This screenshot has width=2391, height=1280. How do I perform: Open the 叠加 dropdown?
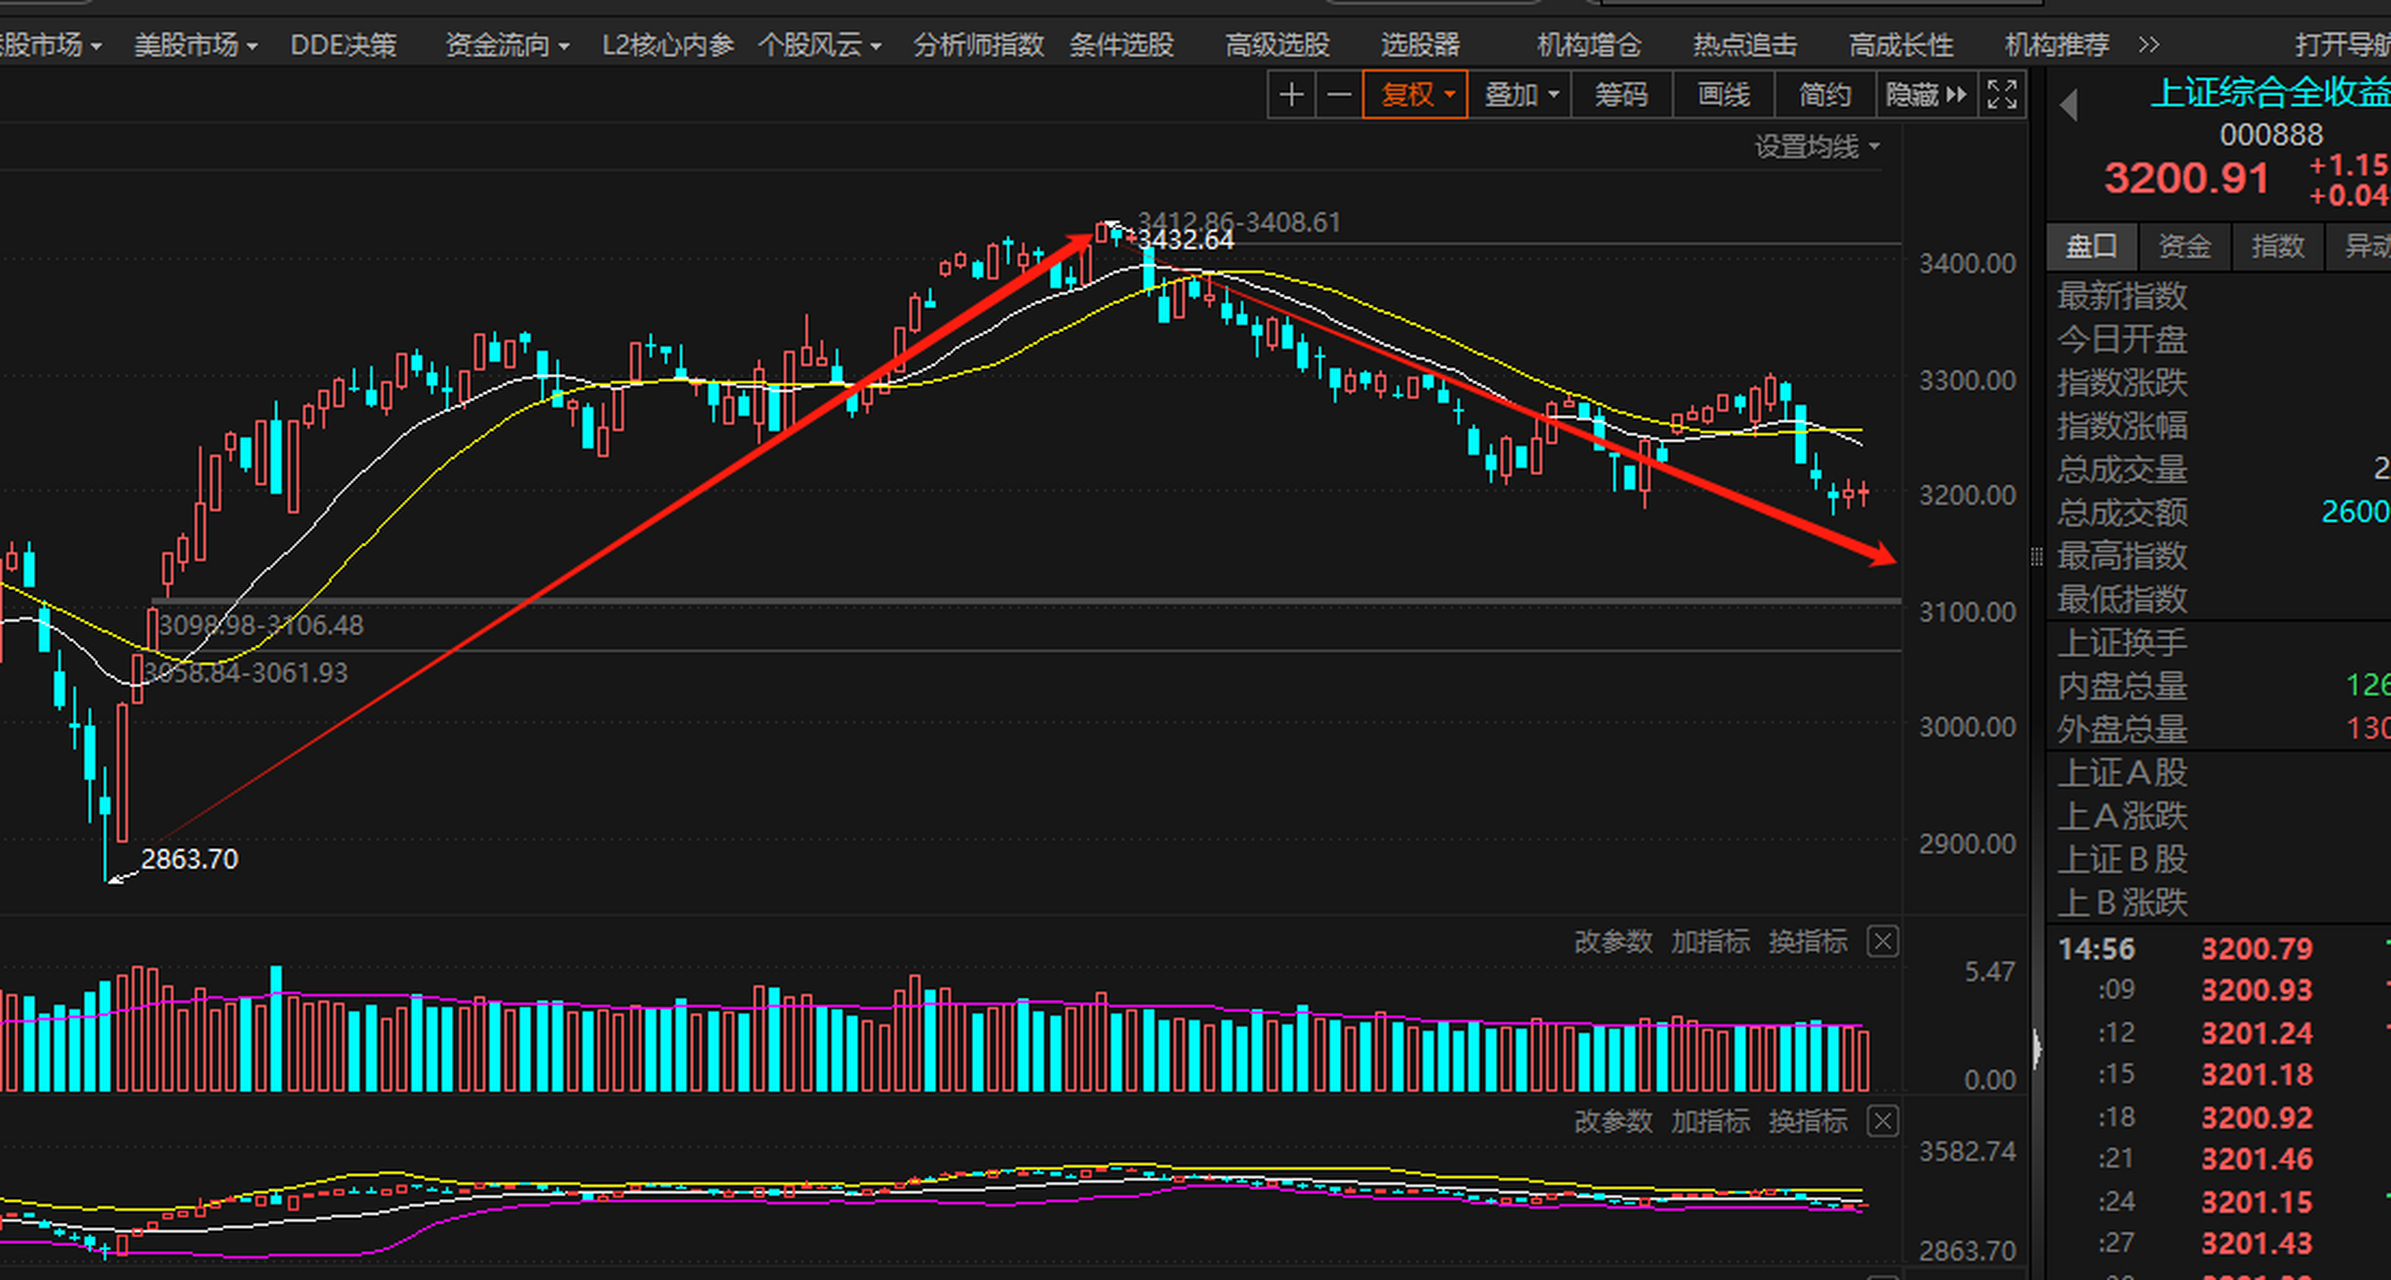1520,95
